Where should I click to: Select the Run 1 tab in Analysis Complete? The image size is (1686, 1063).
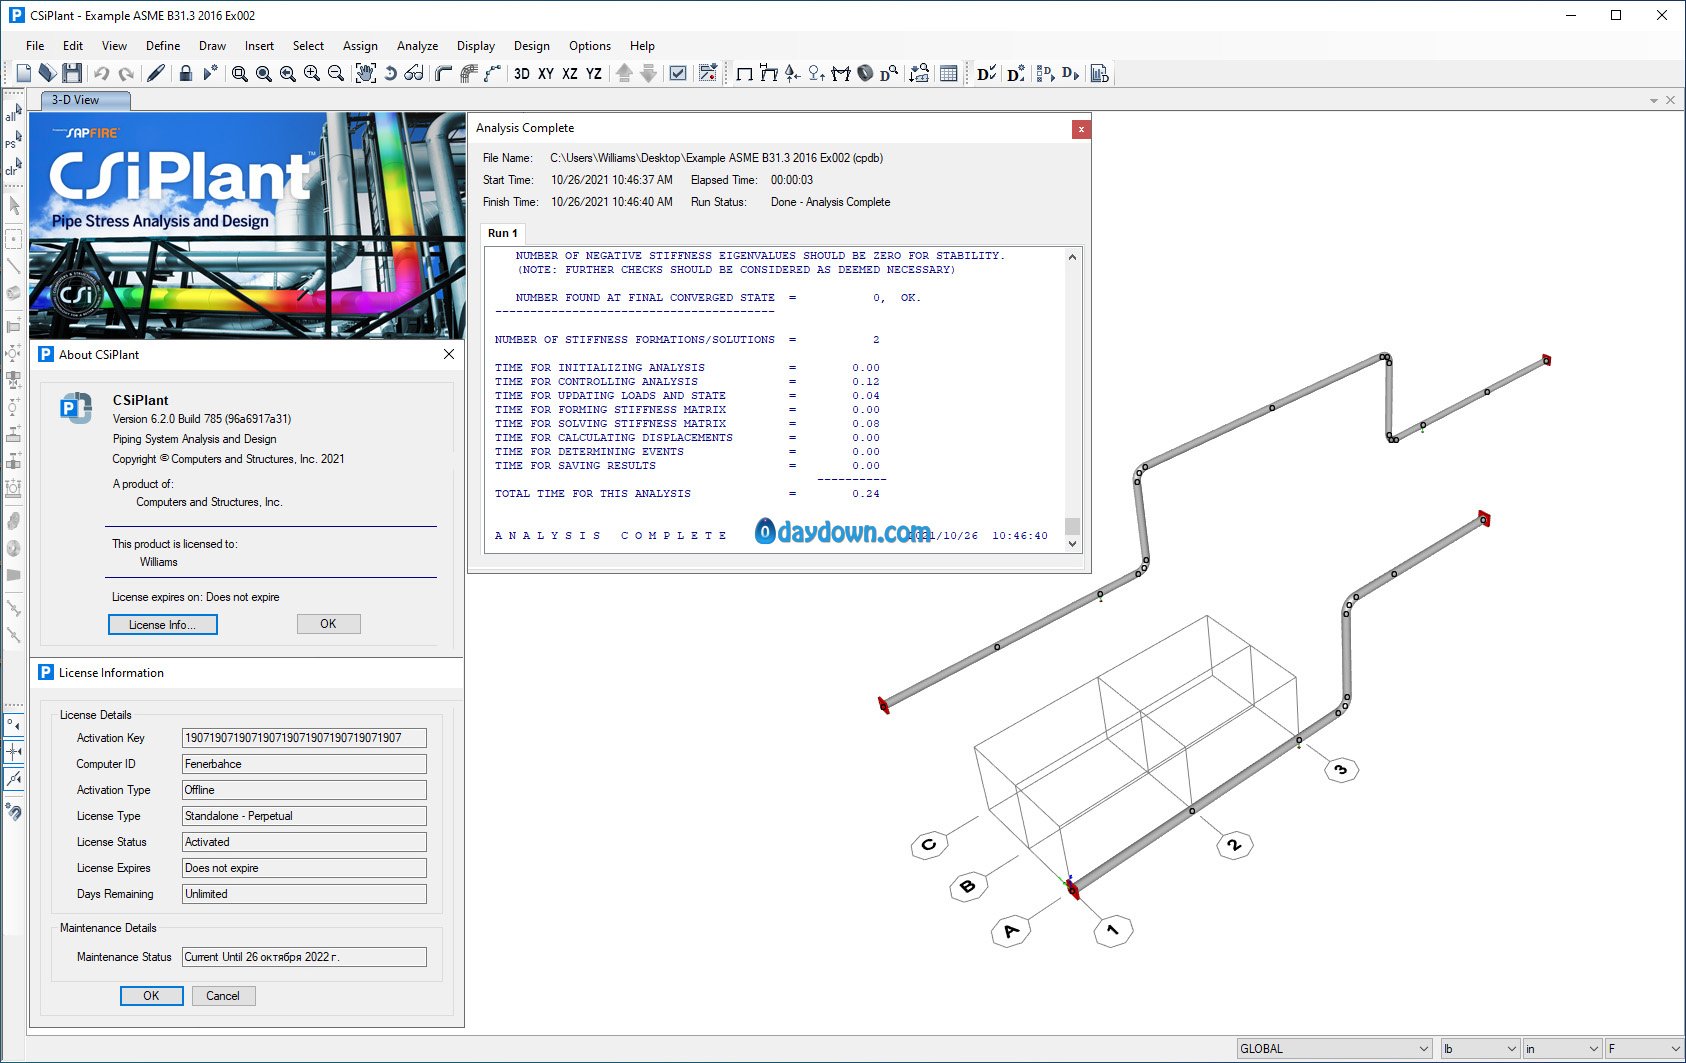tap(503, 233)
